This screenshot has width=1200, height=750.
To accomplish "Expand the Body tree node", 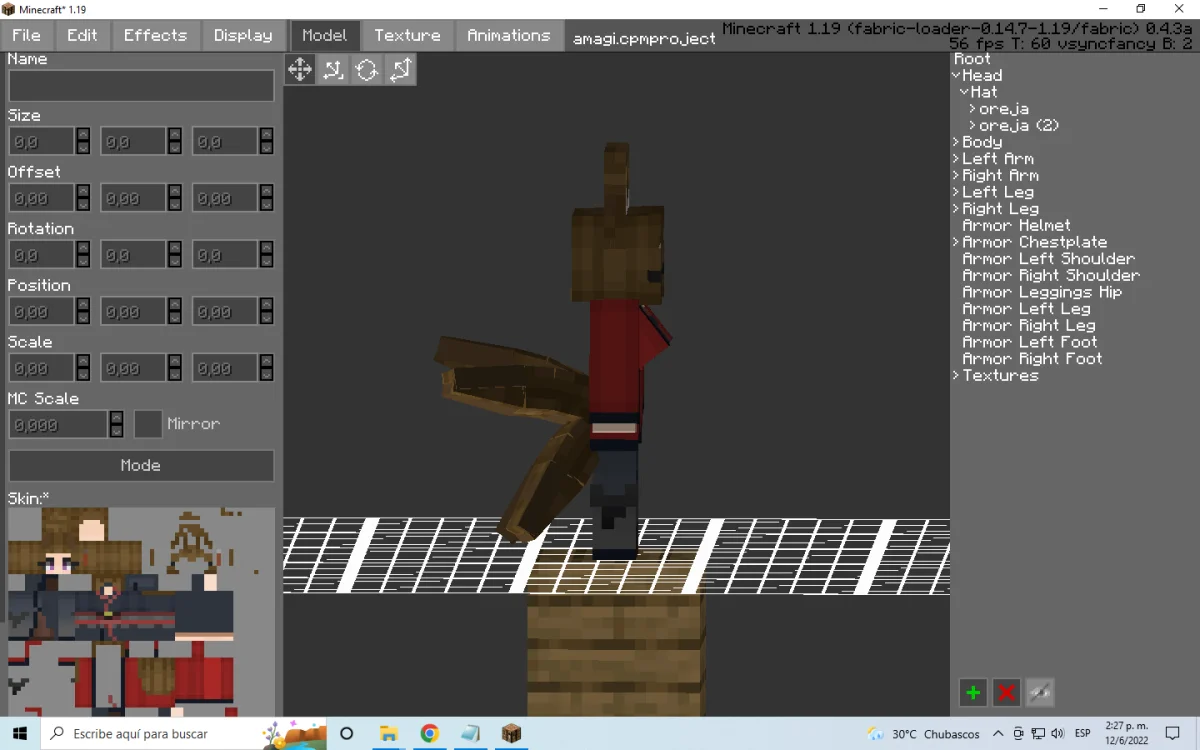I will coord(956,142).
